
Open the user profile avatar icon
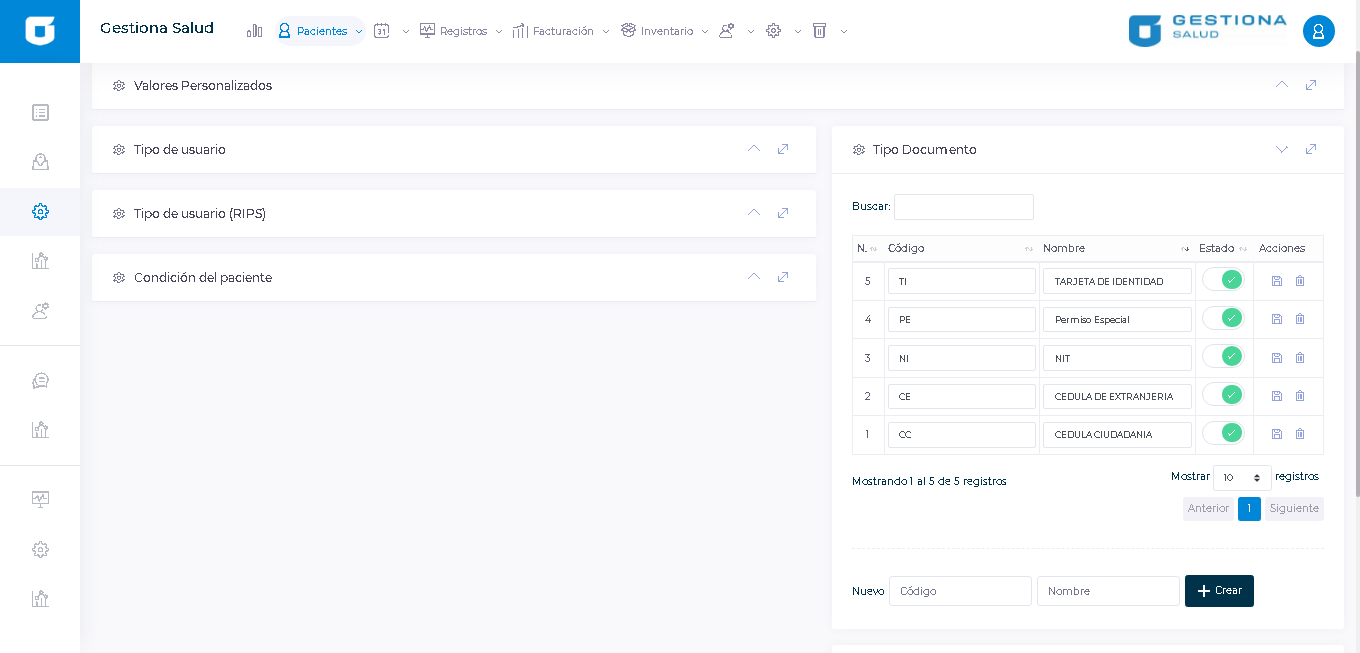coord(1318,31)
